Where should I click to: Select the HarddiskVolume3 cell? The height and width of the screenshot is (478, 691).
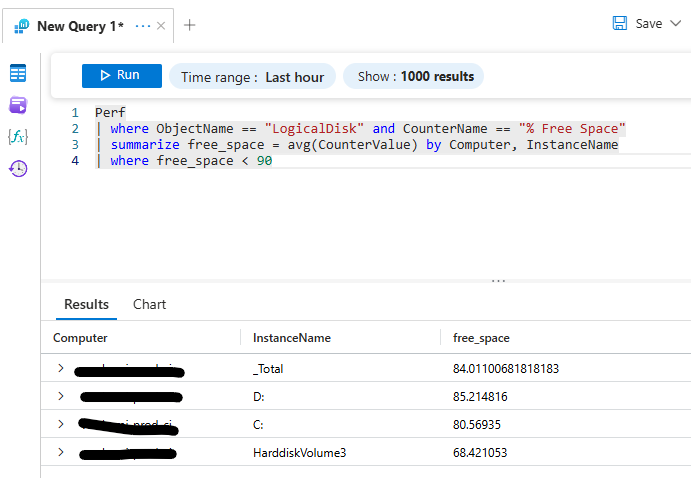tap(300, 453)
